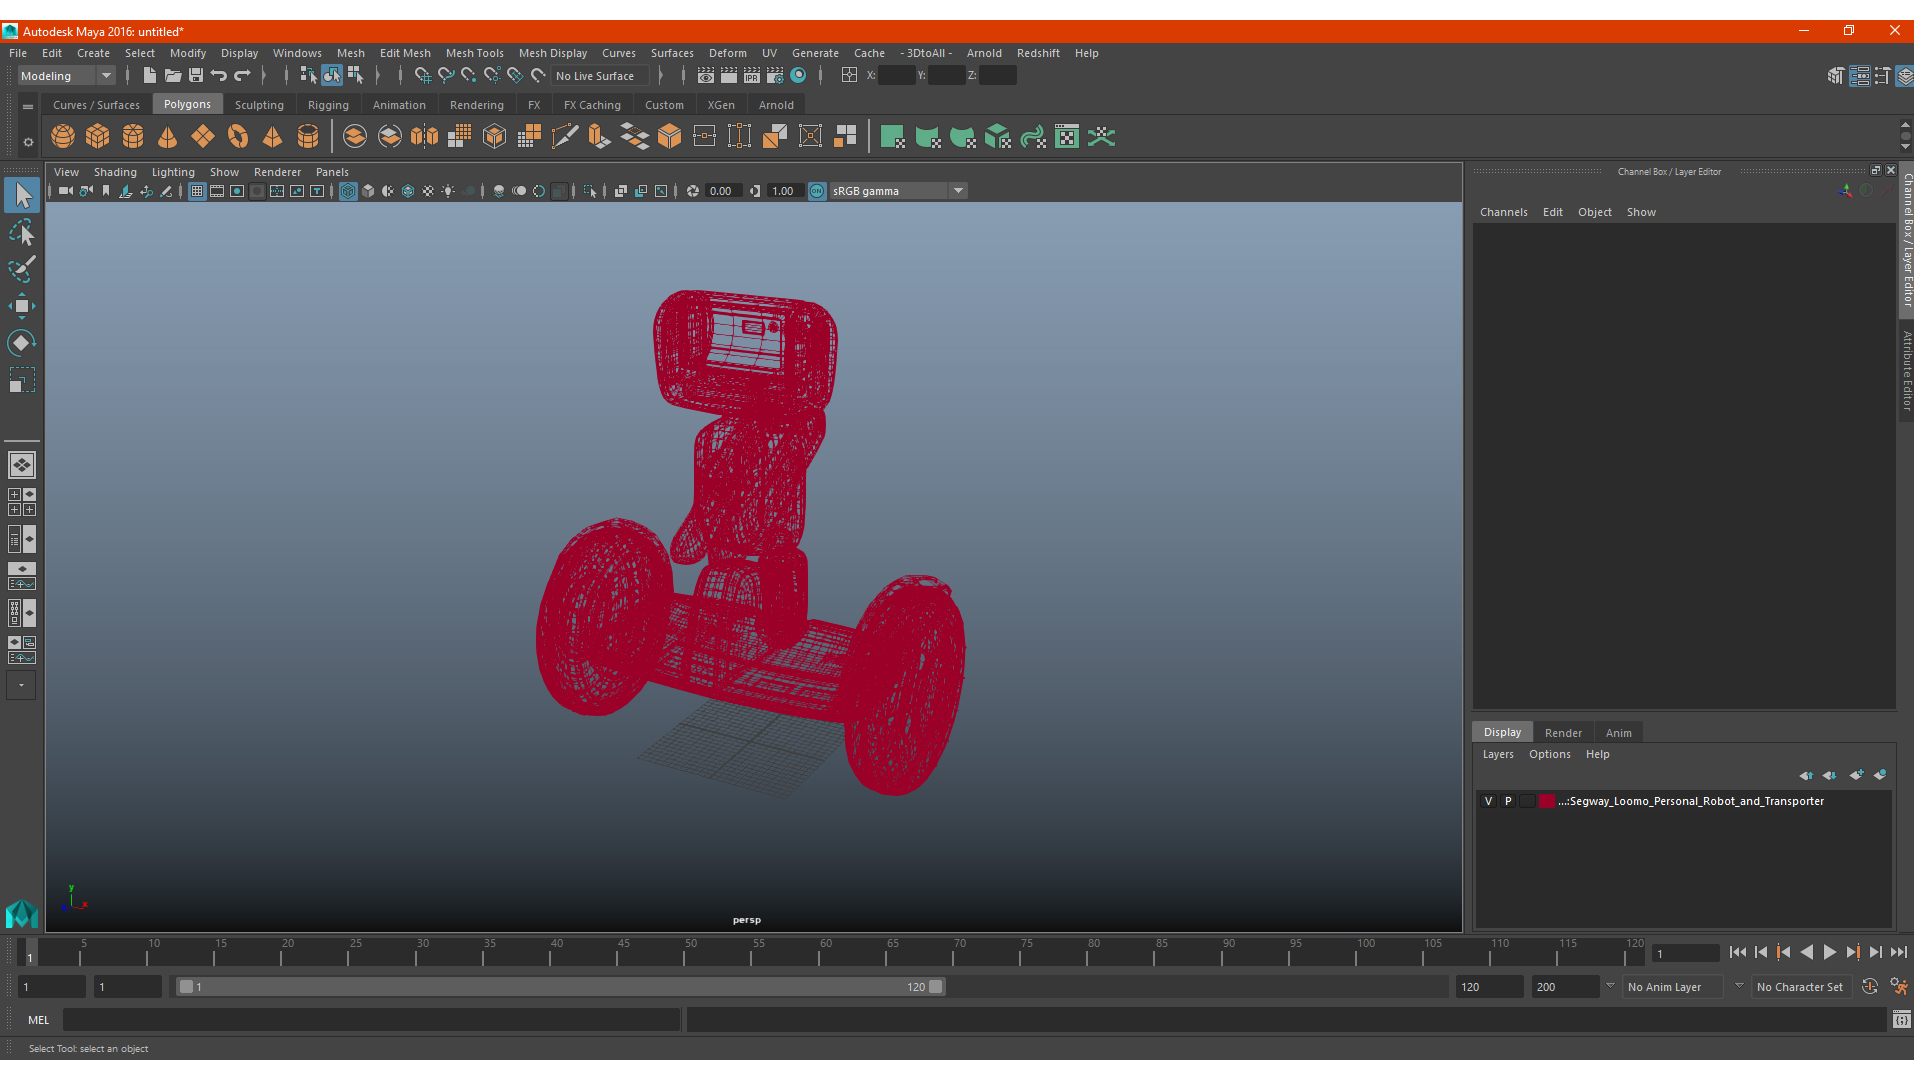Toggle auto keyframe button

pyautogui.click(x=1869, y=987)
